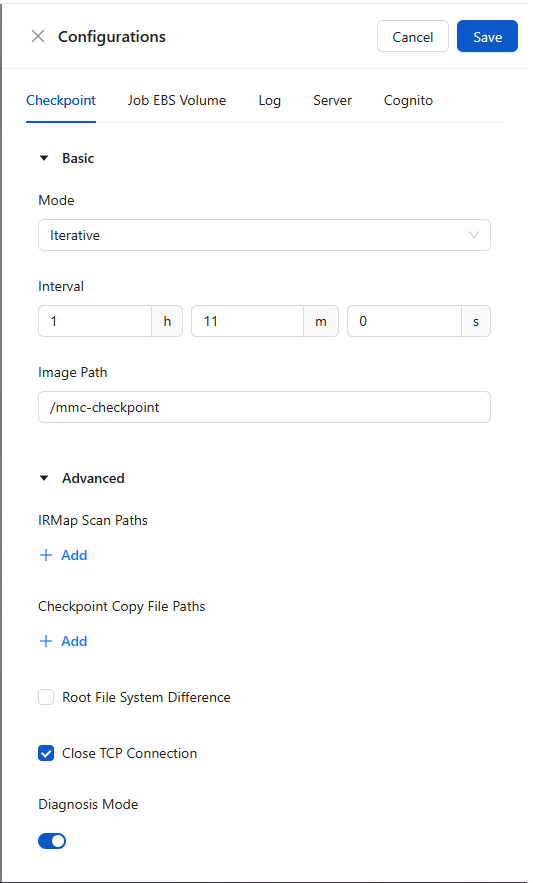Click the chevron arrow in the Mode selector
The width and height of the screenshot is (533, 883).
(474, 235)
